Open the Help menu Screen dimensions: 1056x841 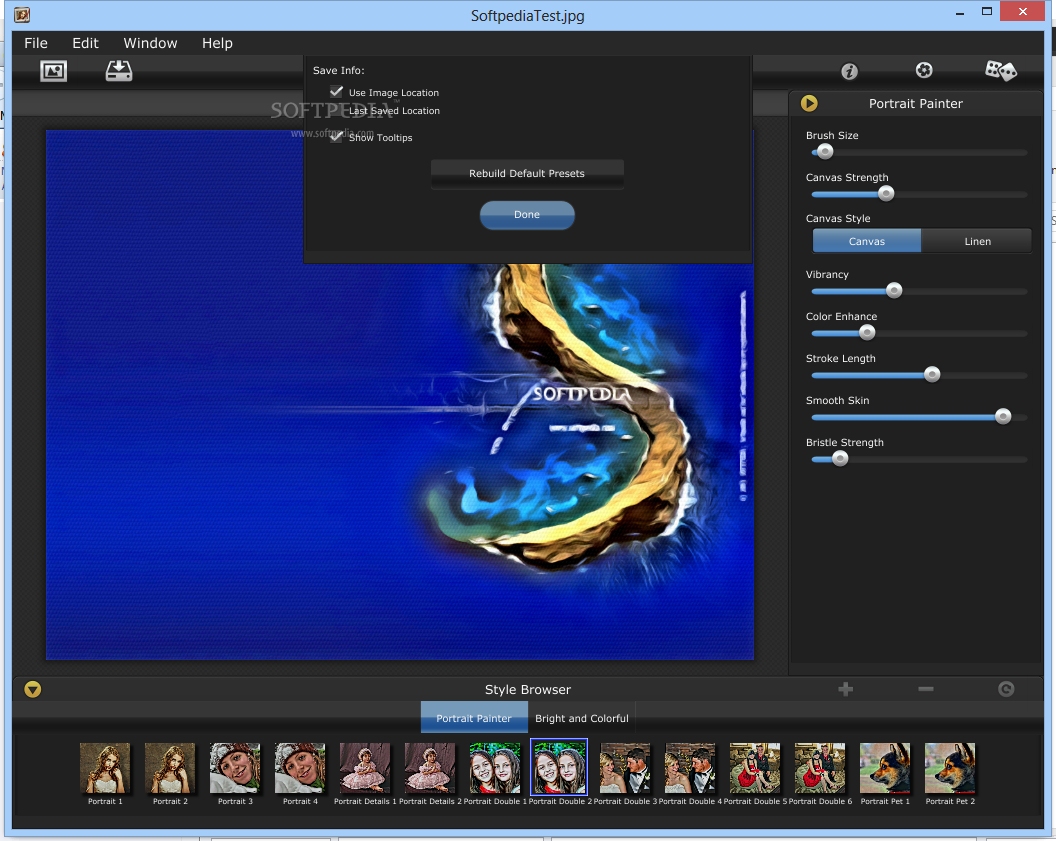click(217, 43)
